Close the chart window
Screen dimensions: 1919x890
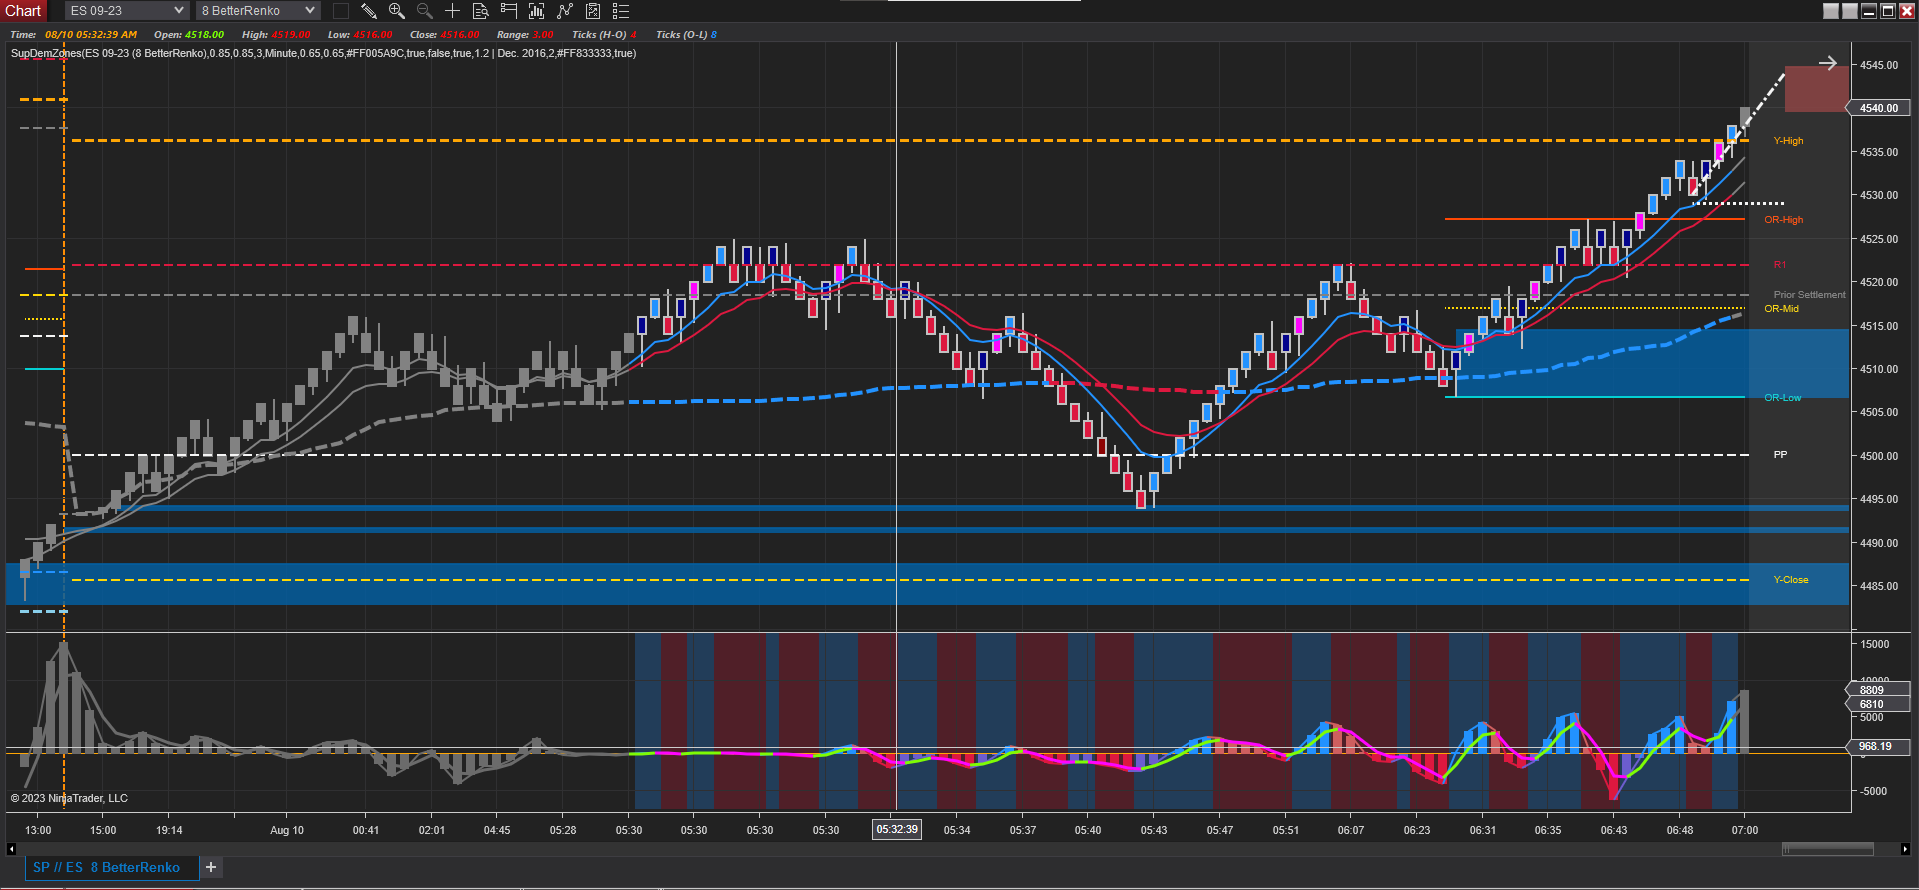(x=1907, y=11)
